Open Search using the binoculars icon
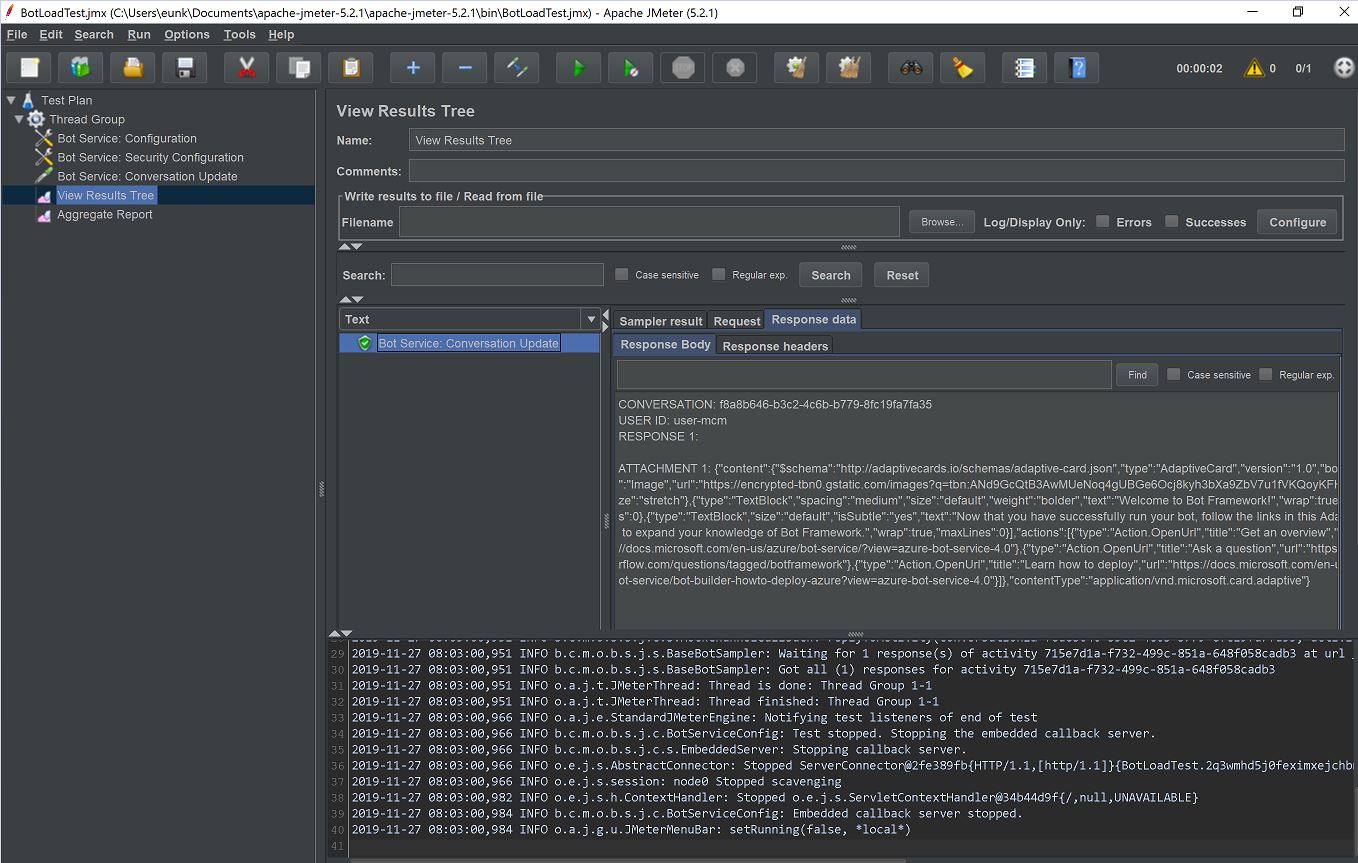1358x863 pixels. click(911, 68)
